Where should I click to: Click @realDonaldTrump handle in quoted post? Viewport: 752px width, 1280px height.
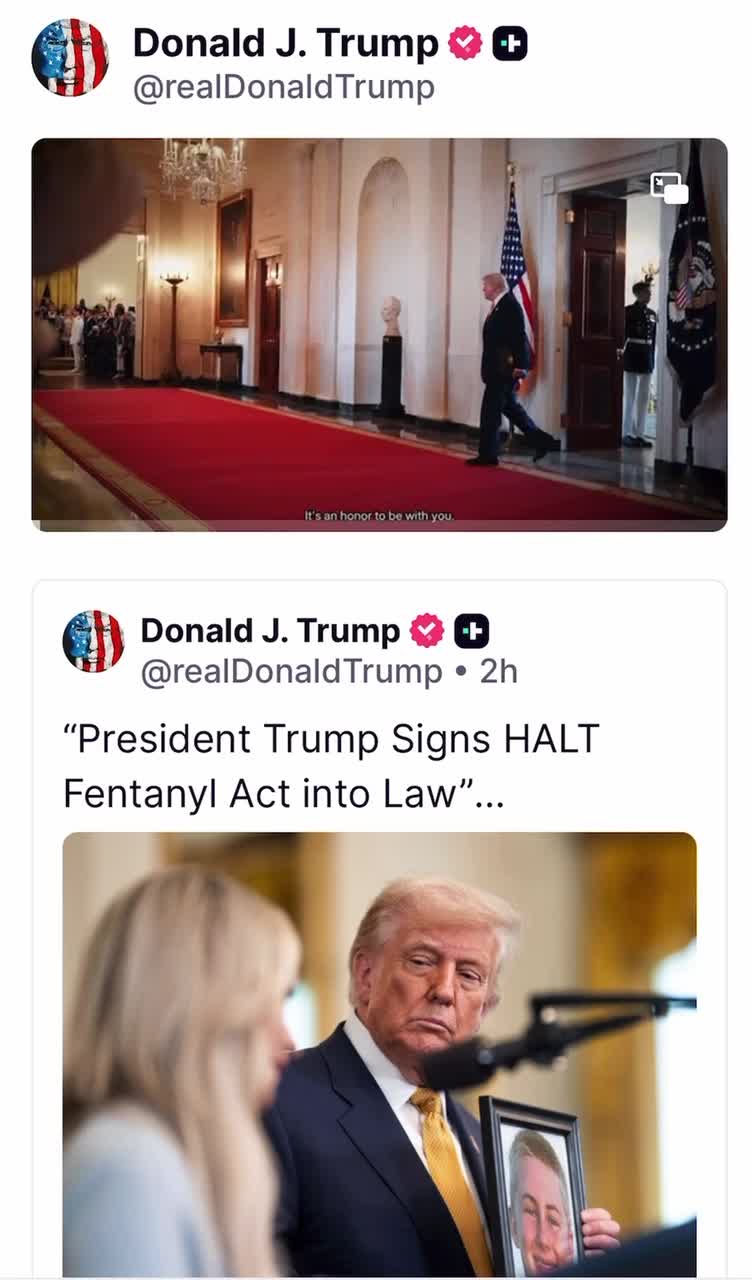coord(291,672)
